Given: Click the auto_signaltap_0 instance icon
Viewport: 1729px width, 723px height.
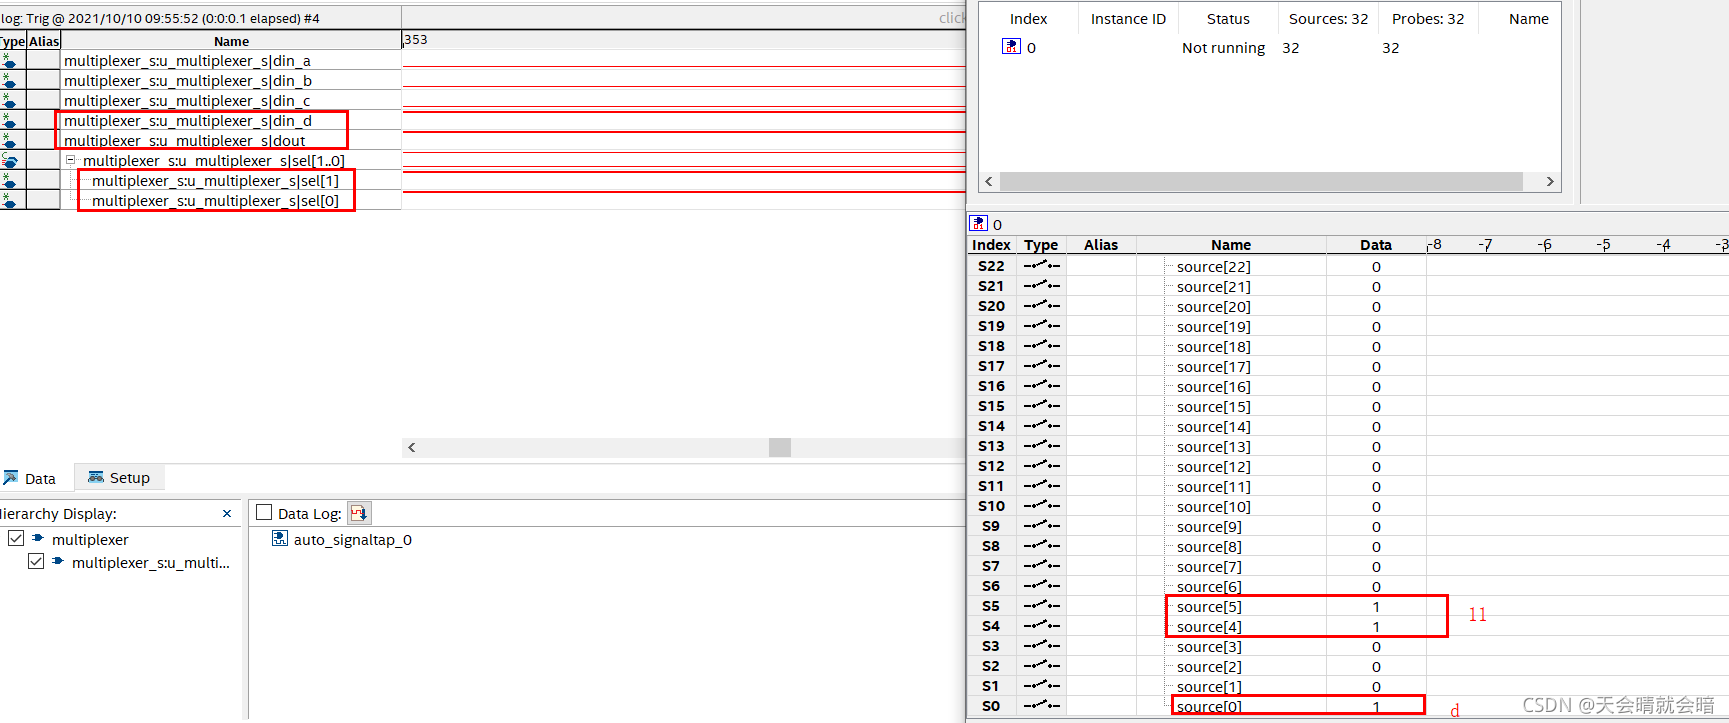Looking at the screenshot, I should [280, 539].
